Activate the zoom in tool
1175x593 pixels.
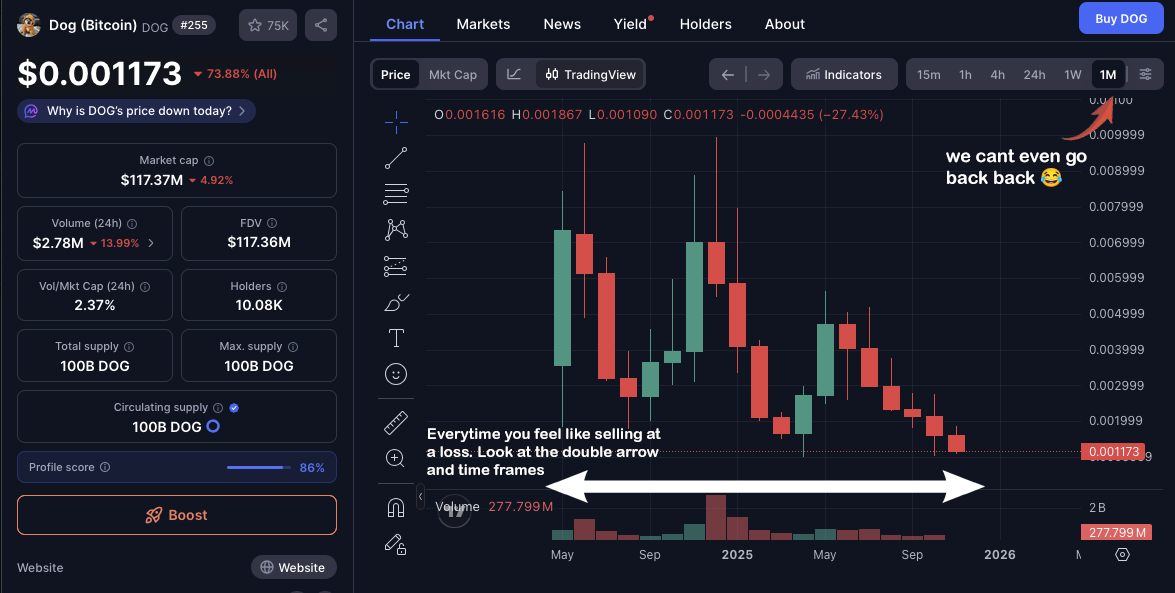coord(396,458)
